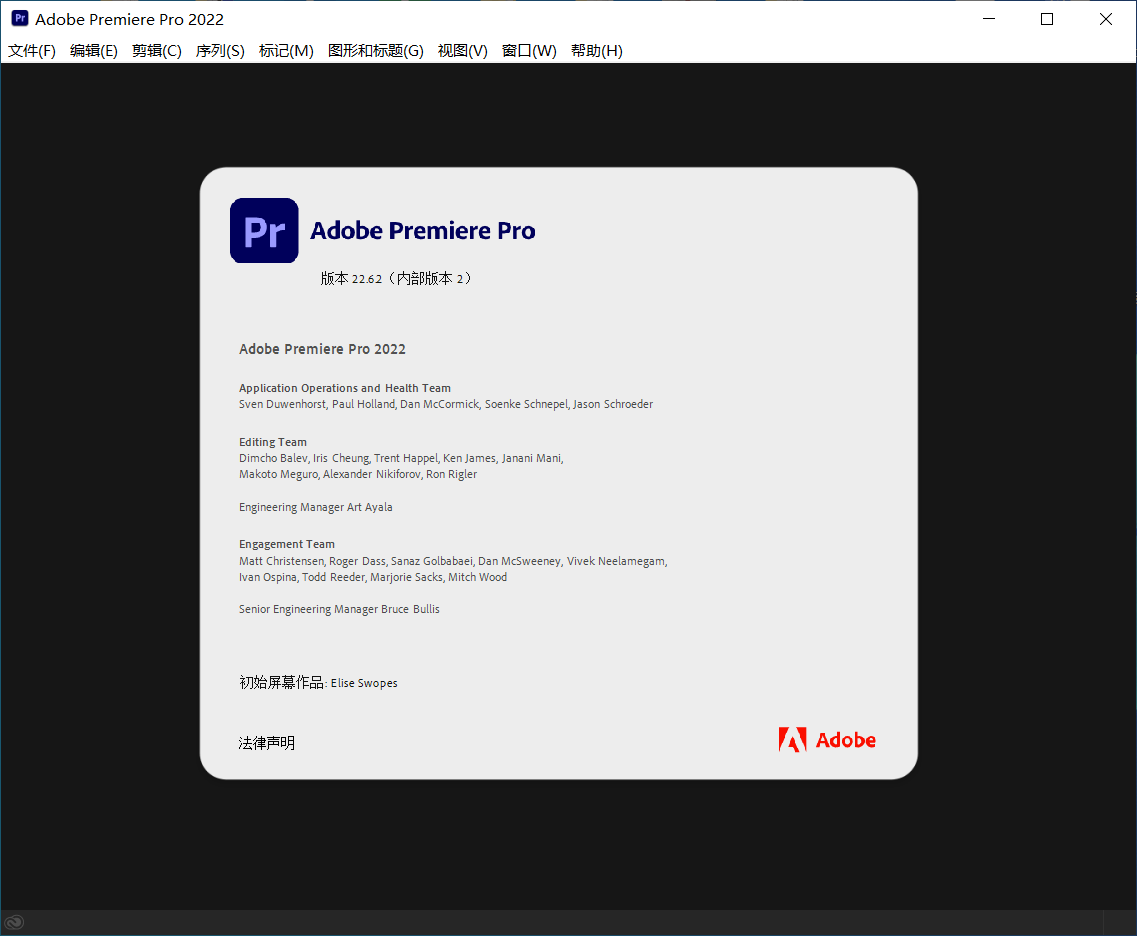
Task: Click the version text 版本 22.6.2
Action: 397,278
